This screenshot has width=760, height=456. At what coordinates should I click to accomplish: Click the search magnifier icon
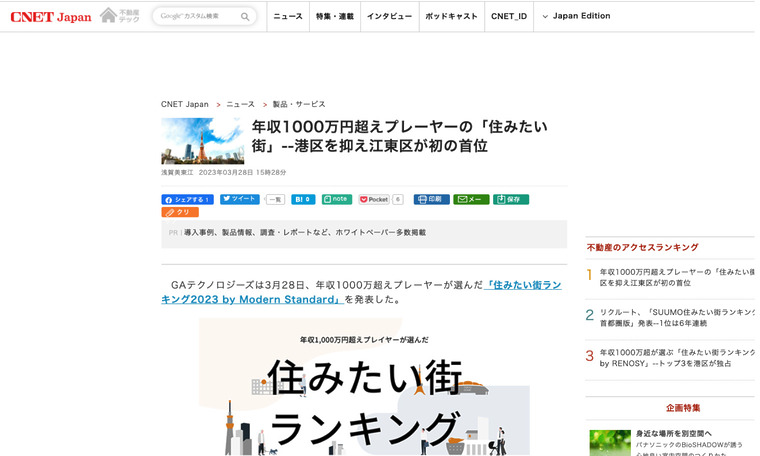point(246,17)
